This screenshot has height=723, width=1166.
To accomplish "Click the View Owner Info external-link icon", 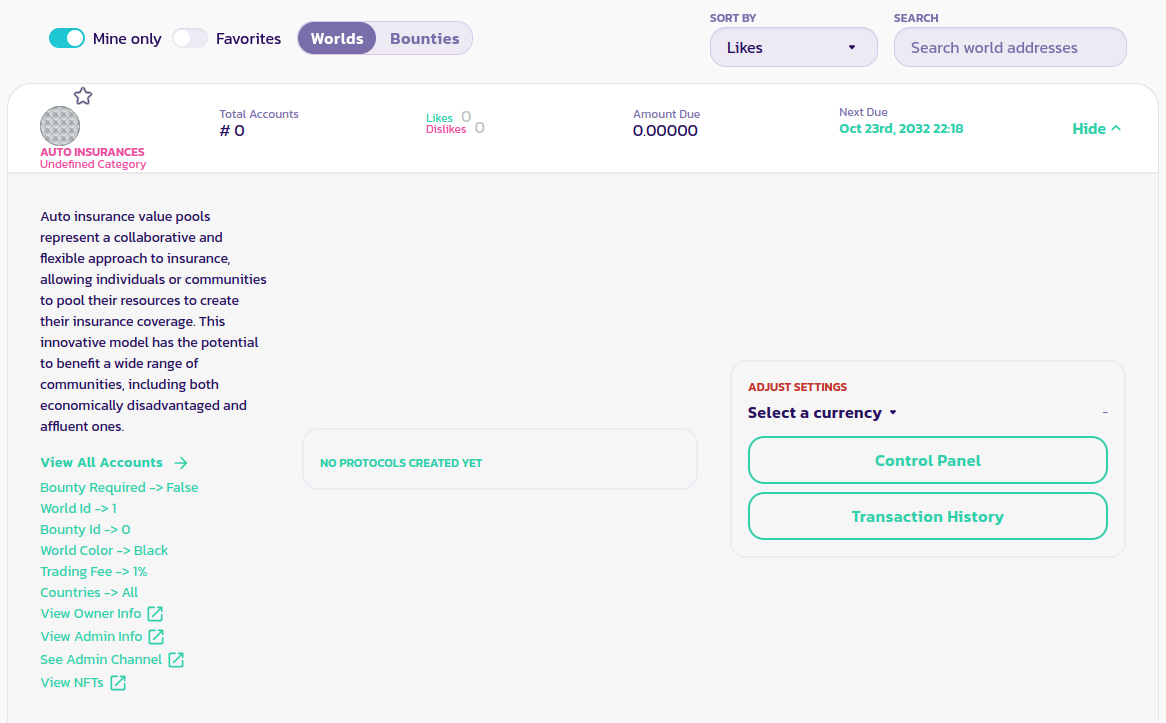I will pyautogui.click(x=155, y=614).
